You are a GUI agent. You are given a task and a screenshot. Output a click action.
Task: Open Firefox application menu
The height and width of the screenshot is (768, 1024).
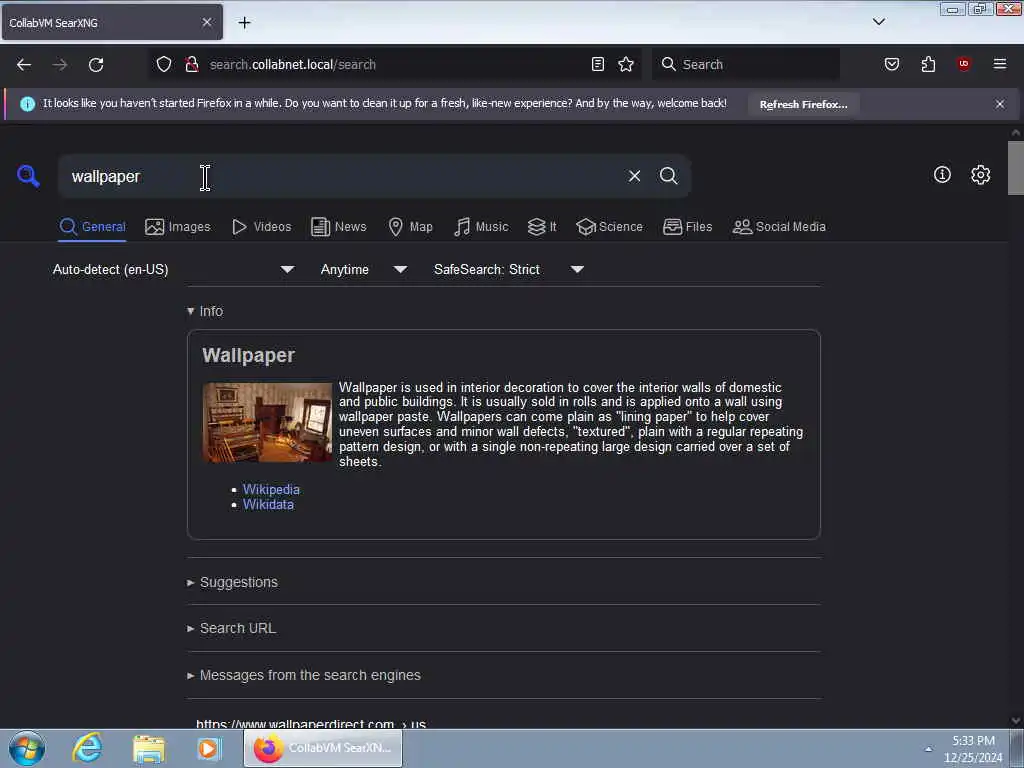(999, 64)
